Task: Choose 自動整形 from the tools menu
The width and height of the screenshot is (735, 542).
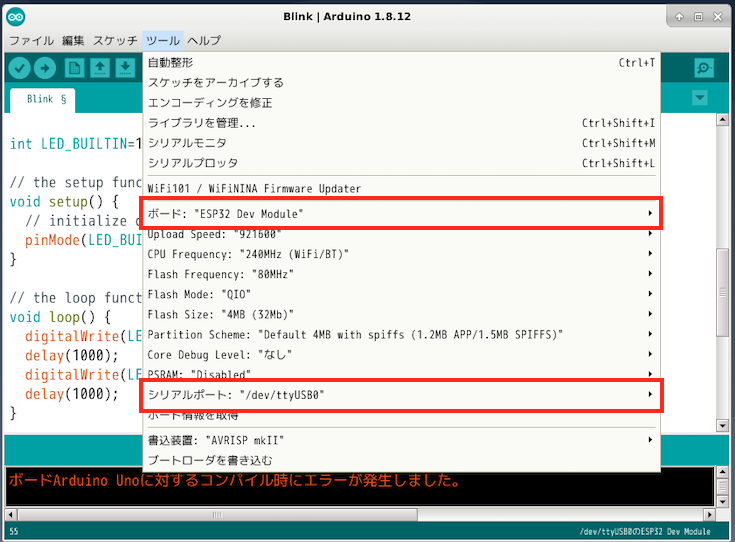Action: 178,63
